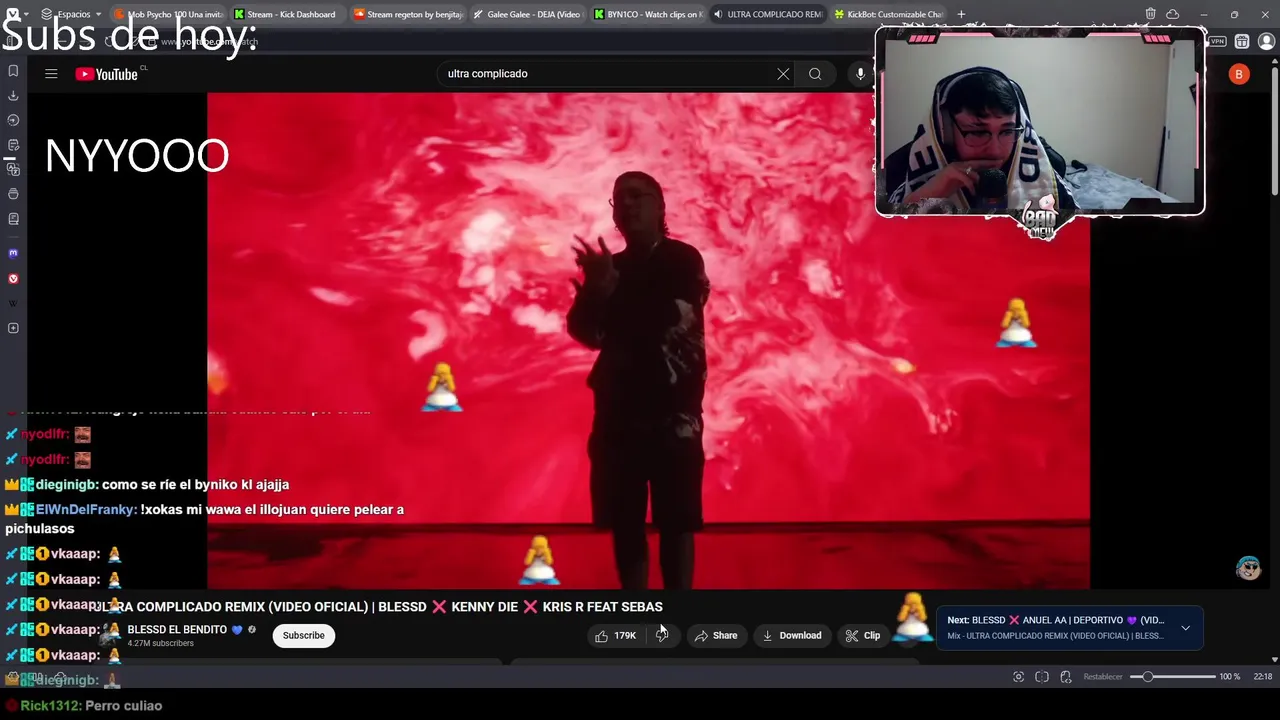The image size is (1280, 720).
Task: Open the Espacios workspaces dropdown
Action: 71,14
